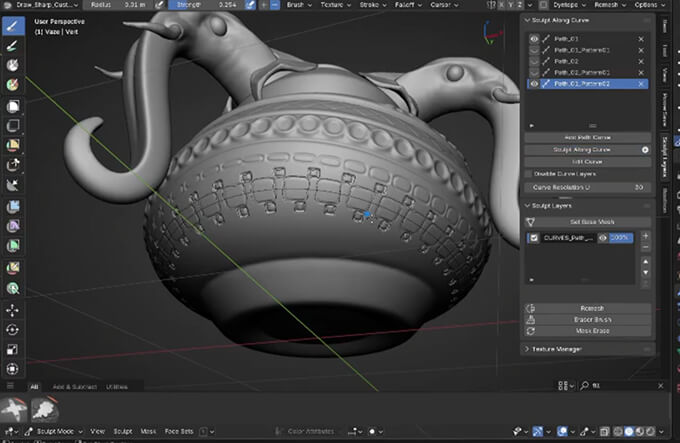Toggle visibility eye of Path_01

tap(532, 38)
